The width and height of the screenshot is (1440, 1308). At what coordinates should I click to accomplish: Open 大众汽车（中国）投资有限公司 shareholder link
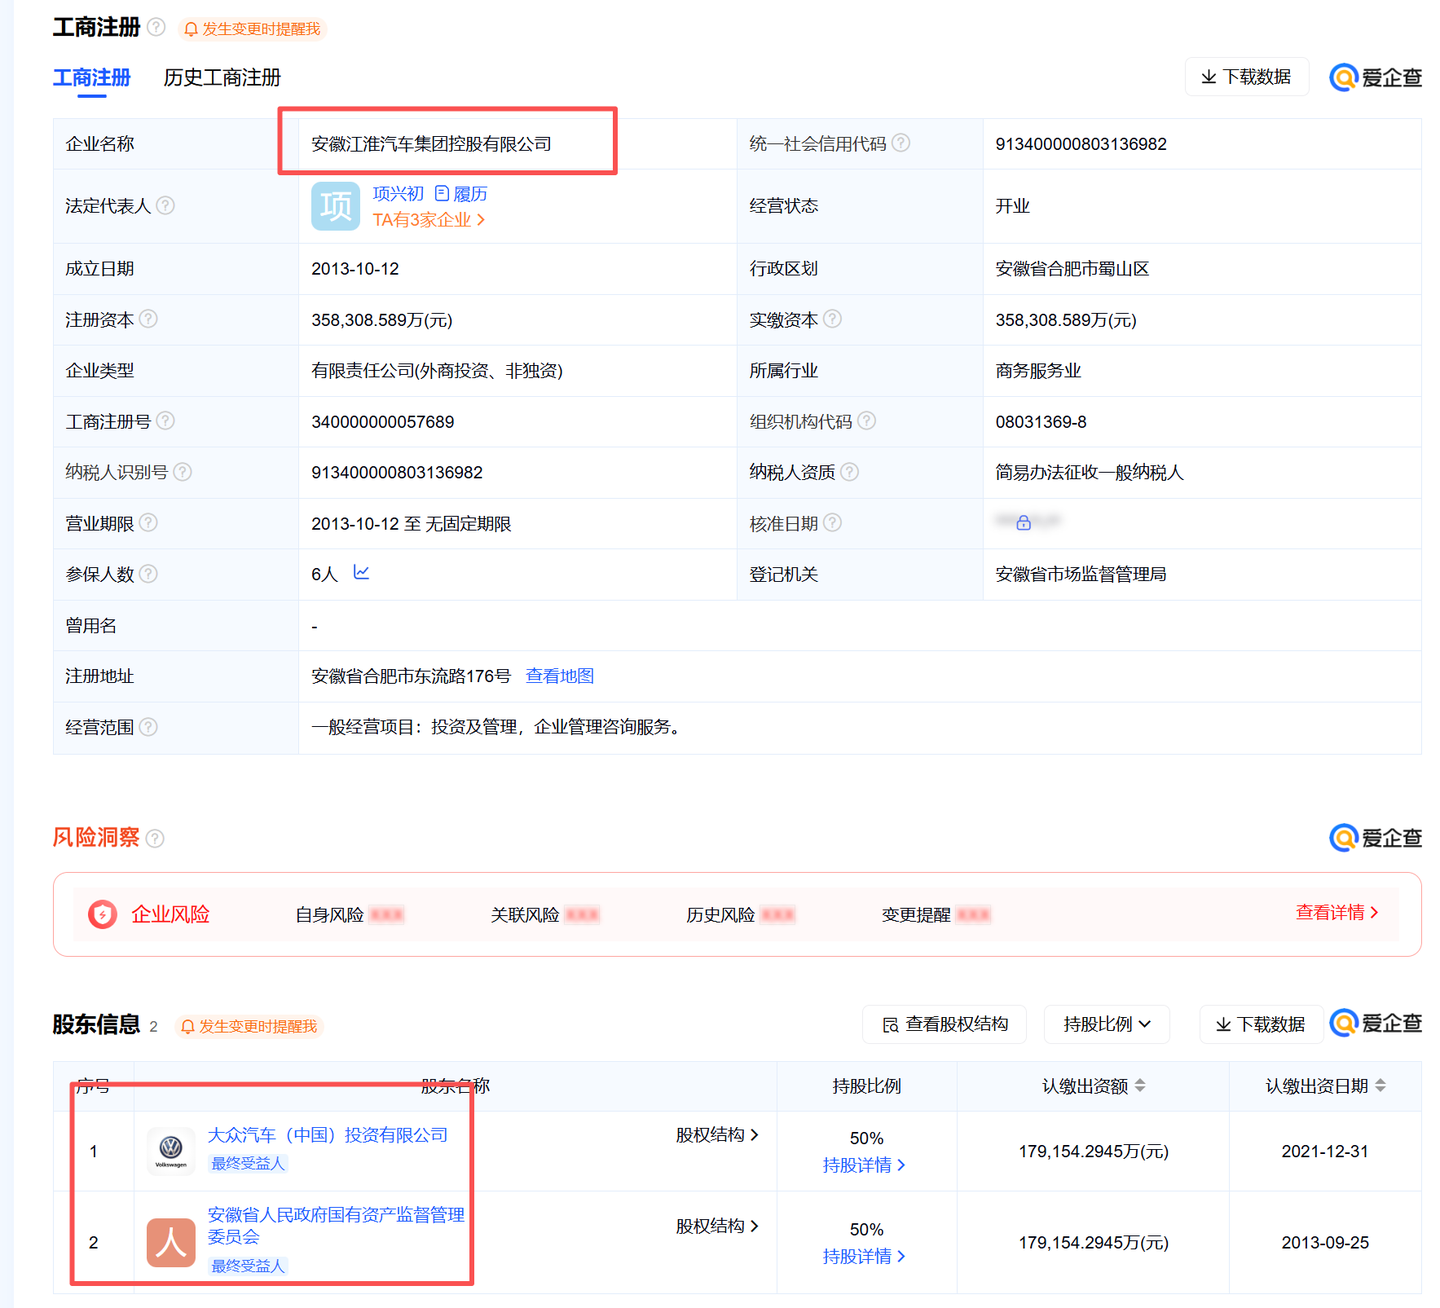tap(328, 1135)
